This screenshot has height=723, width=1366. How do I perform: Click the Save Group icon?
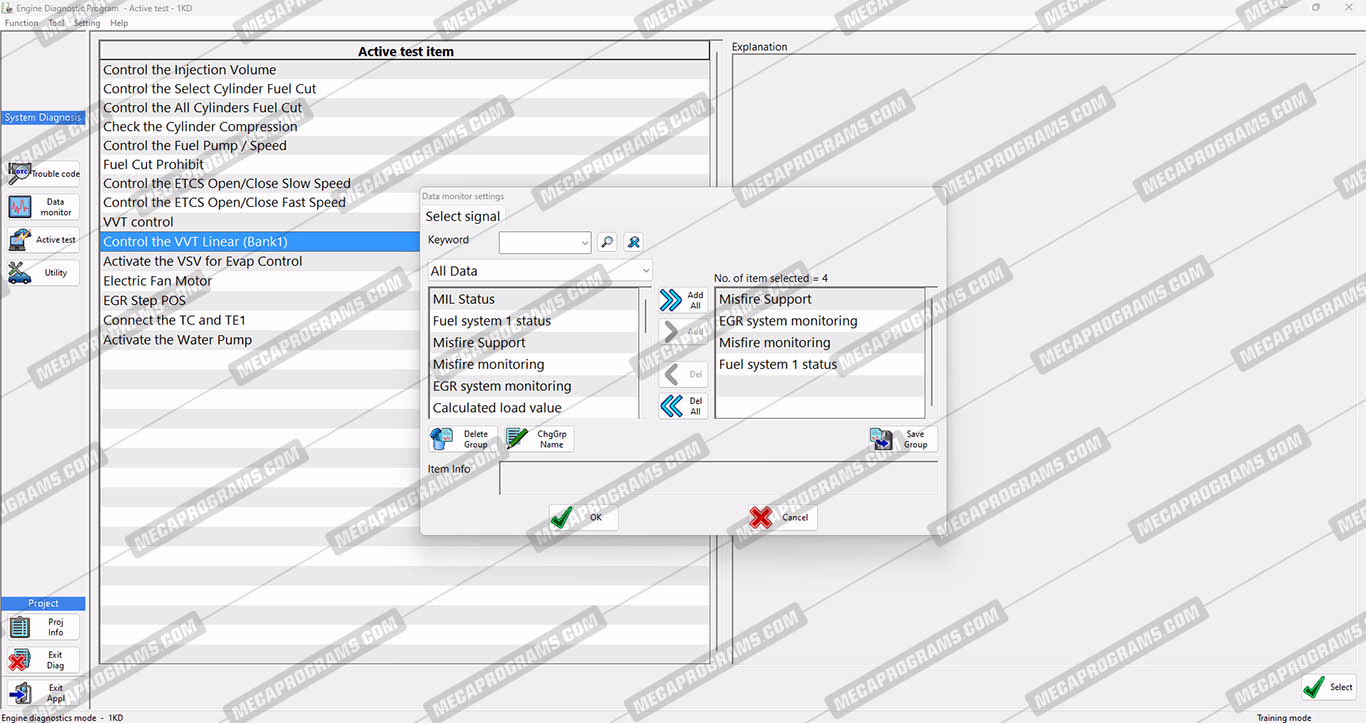point(903,440)
